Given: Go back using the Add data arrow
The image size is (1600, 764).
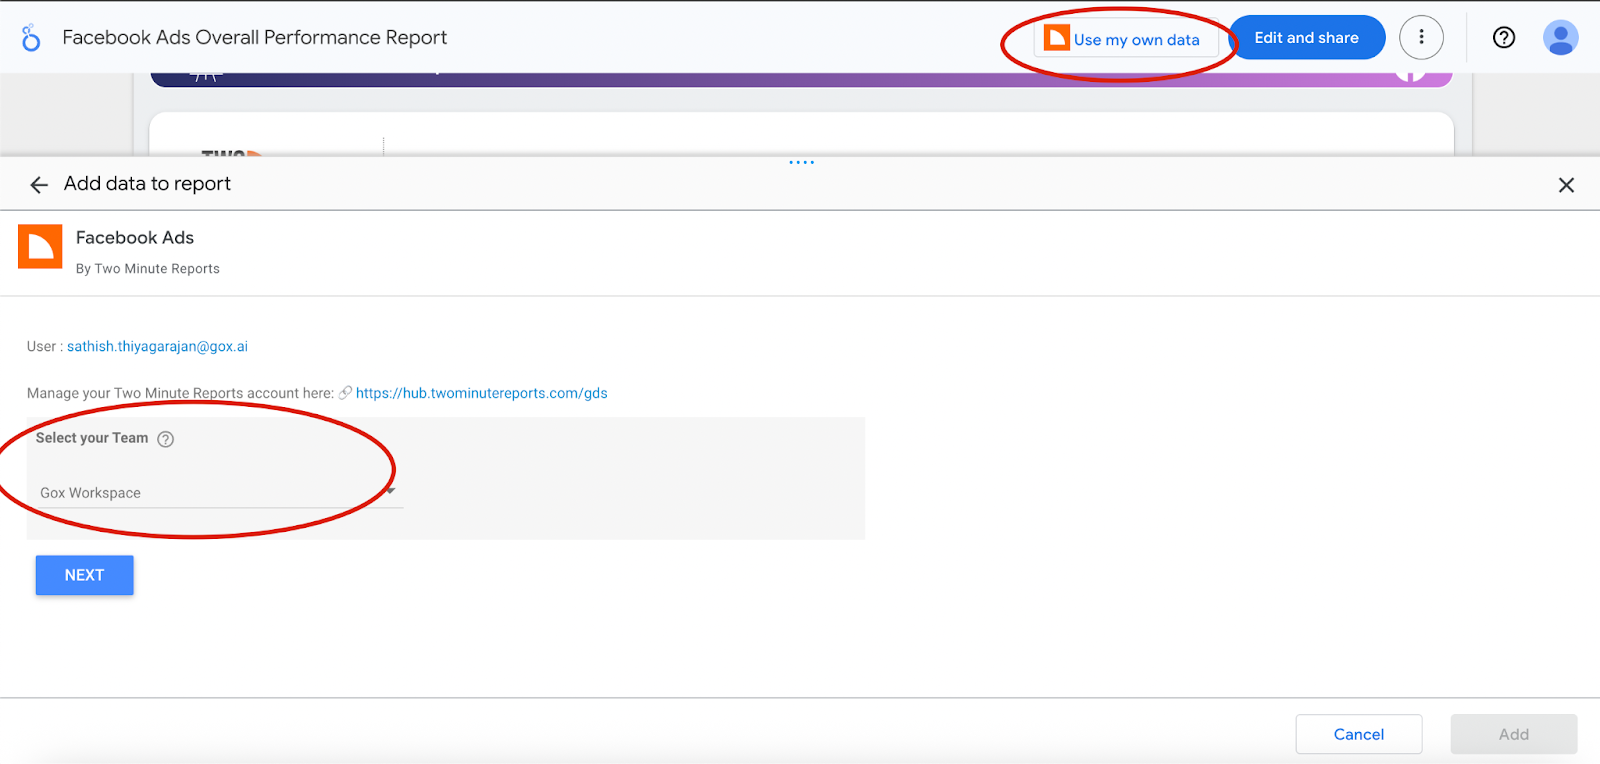Looking at the screenshot, I should click(39, 185).
